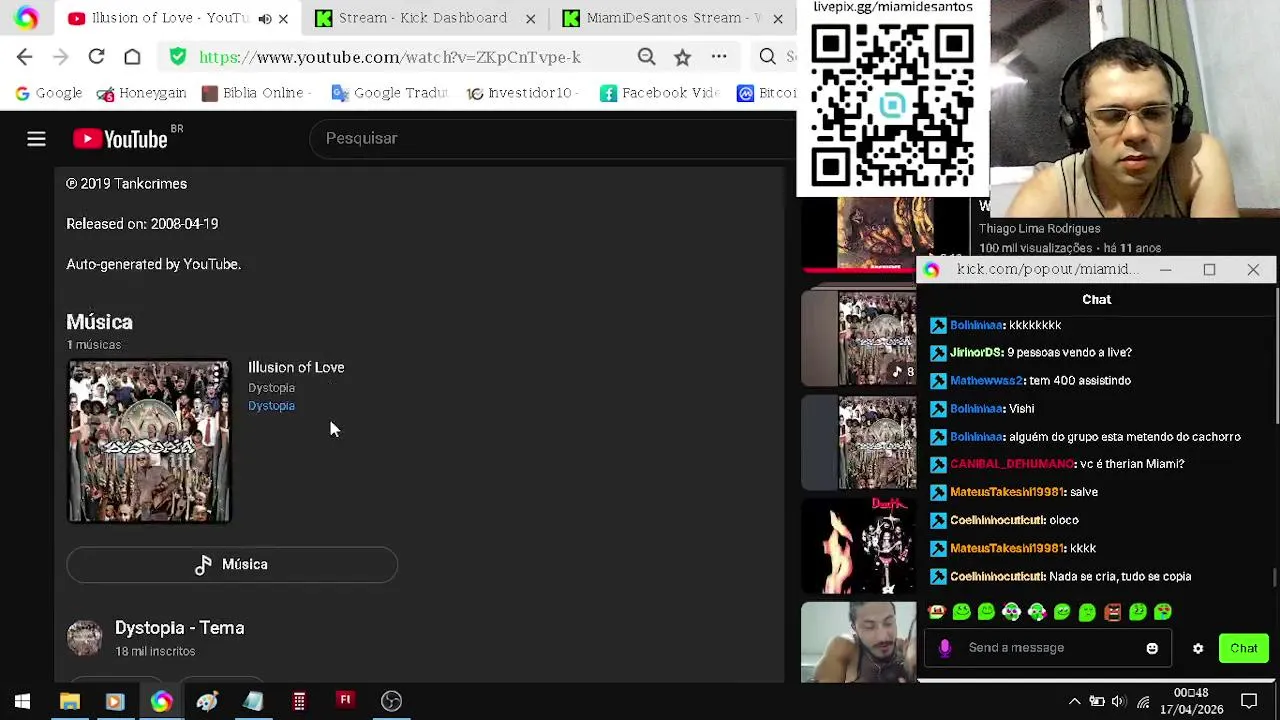Open the Dystopia - Tema channel name

pos(180,628)
